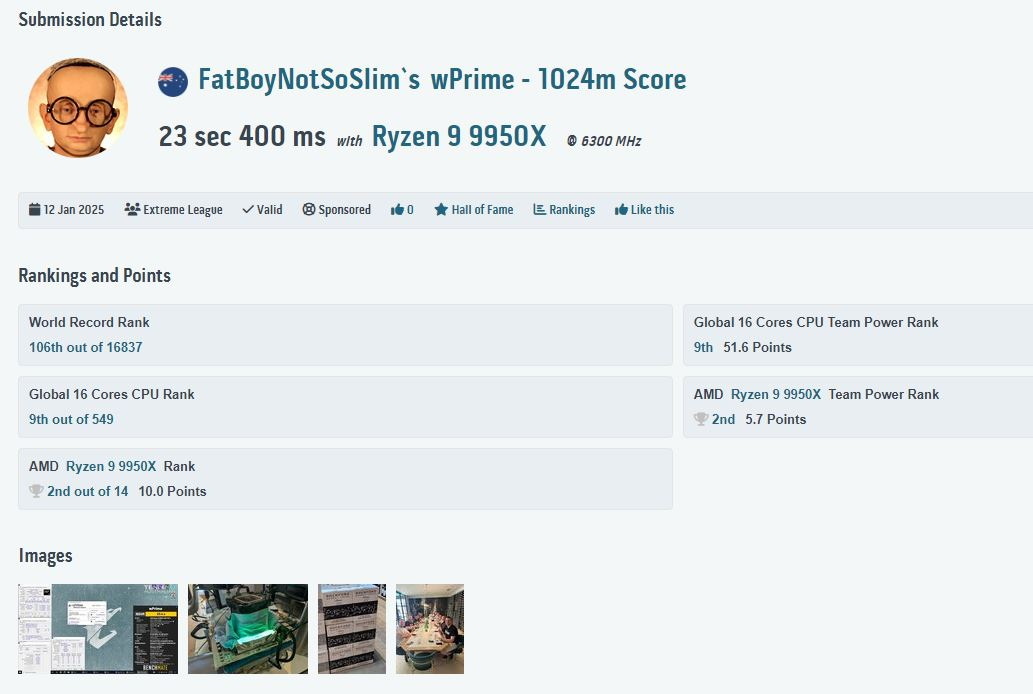This screenshot has width=1033, height=694.
Task: Click Global 16 Cores CPU Team Power Rank label
Action: point(816,322)
